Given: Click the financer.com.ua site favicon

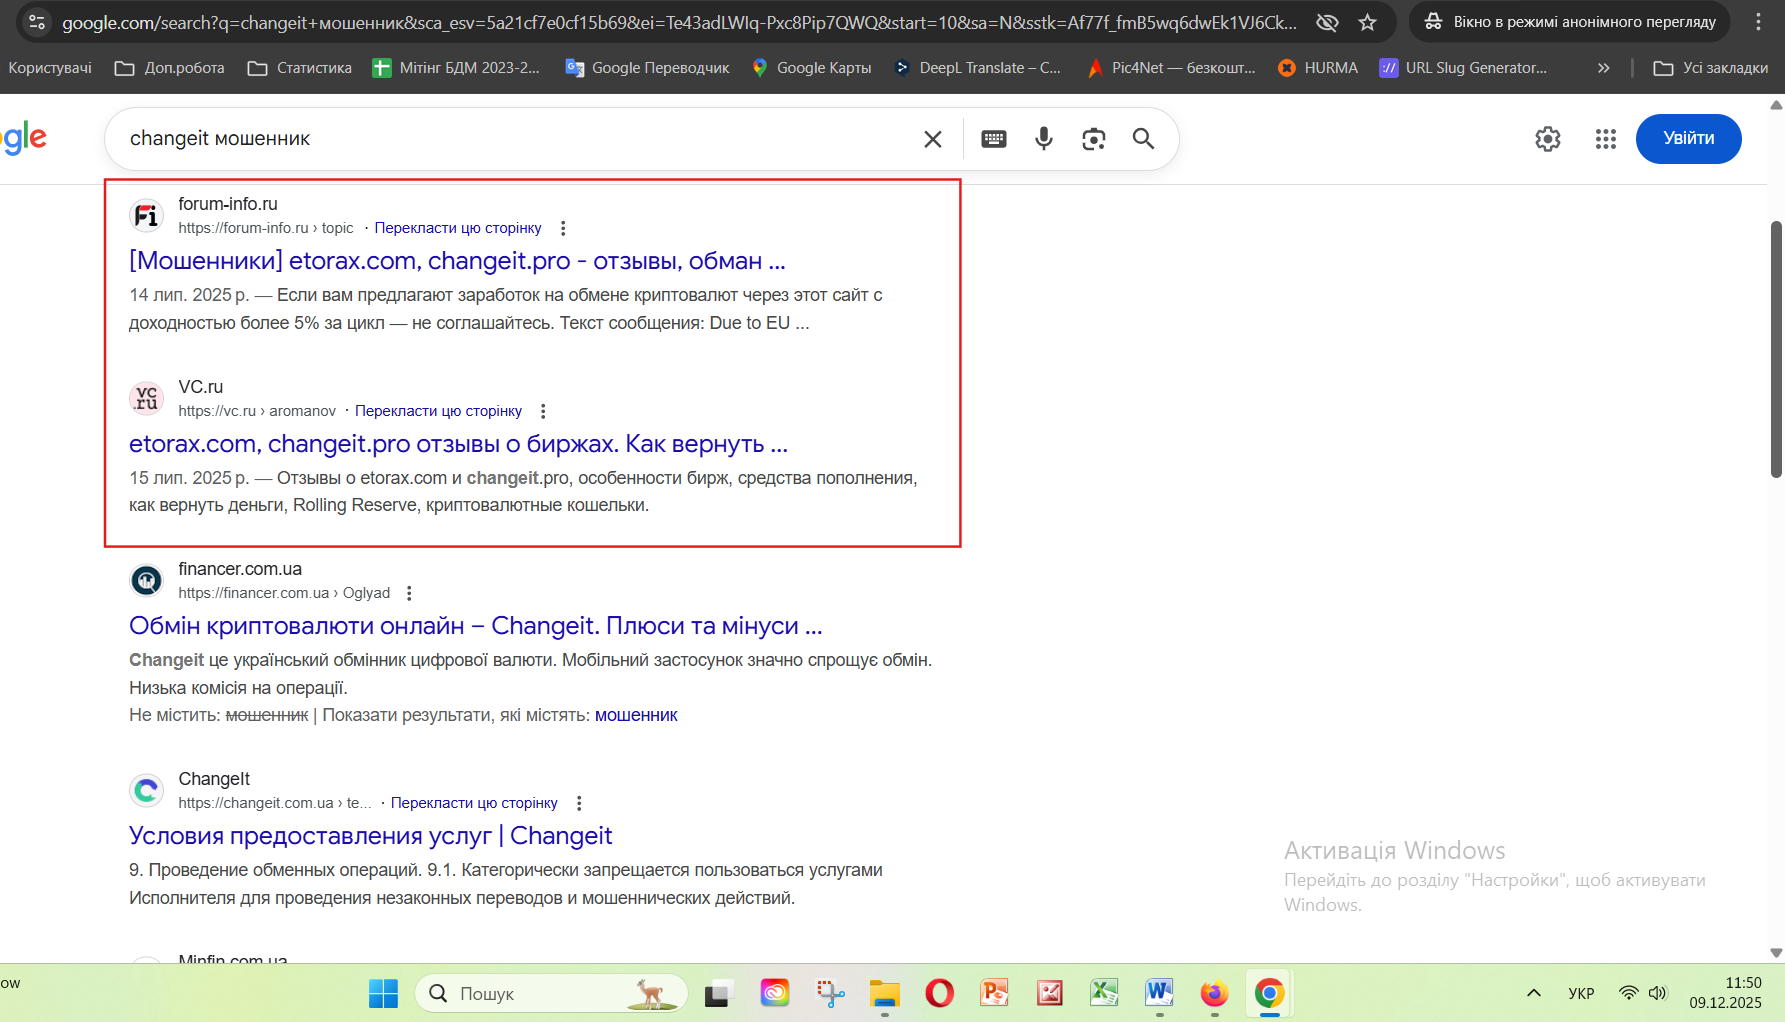Looking at the screenshot, I should click(x=147, y=580).
